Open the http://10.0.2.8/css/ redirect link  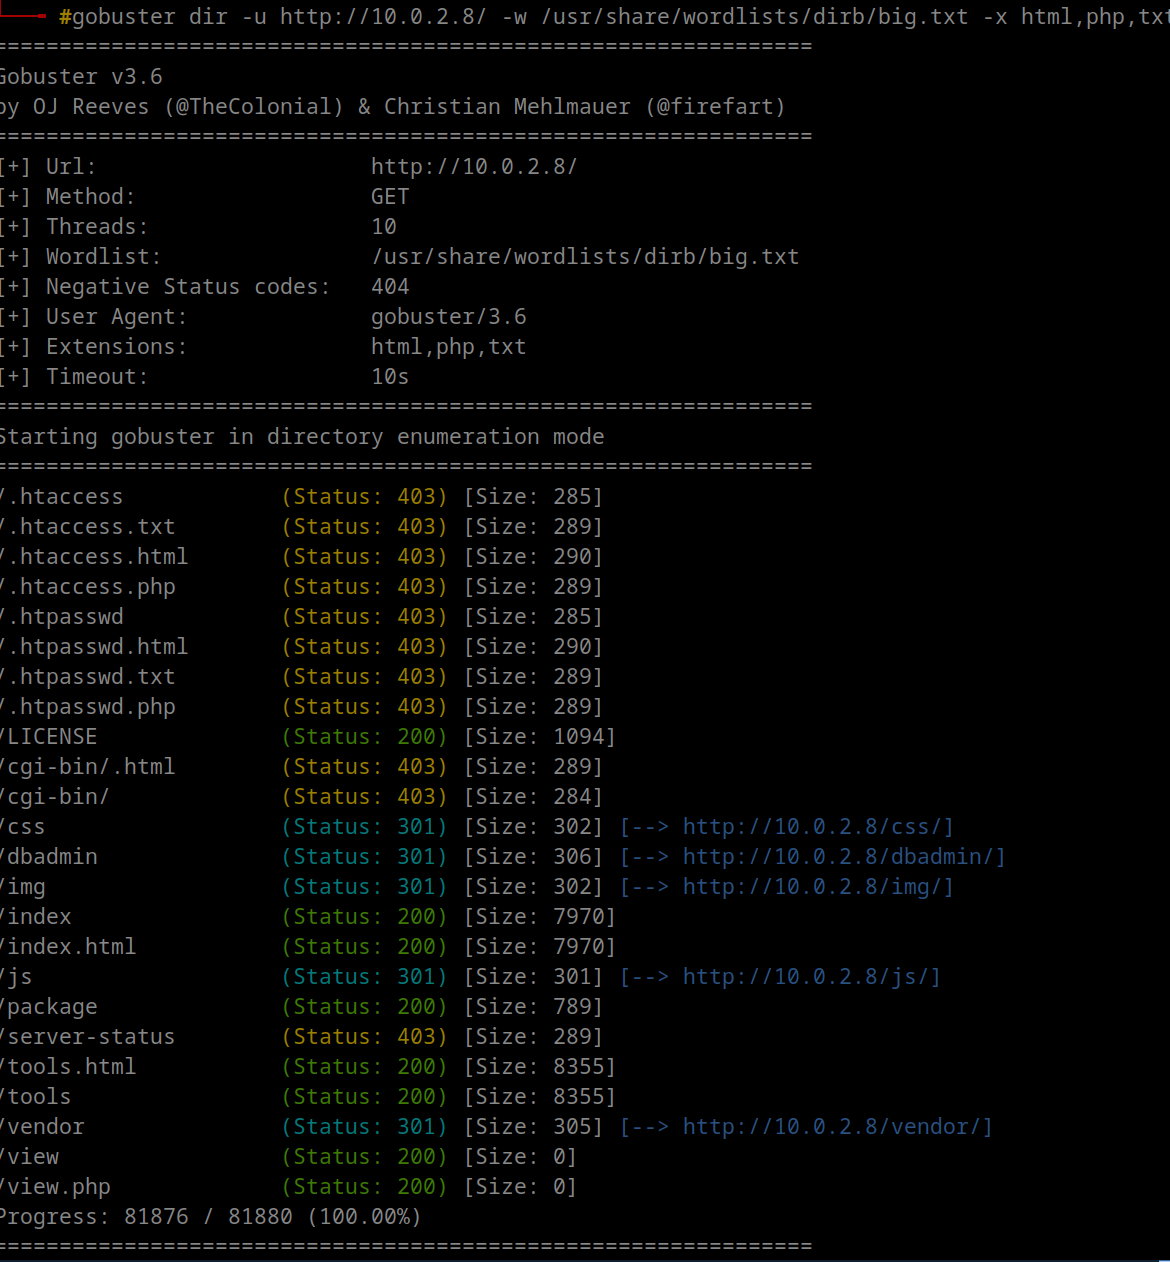tap(817, 827)
